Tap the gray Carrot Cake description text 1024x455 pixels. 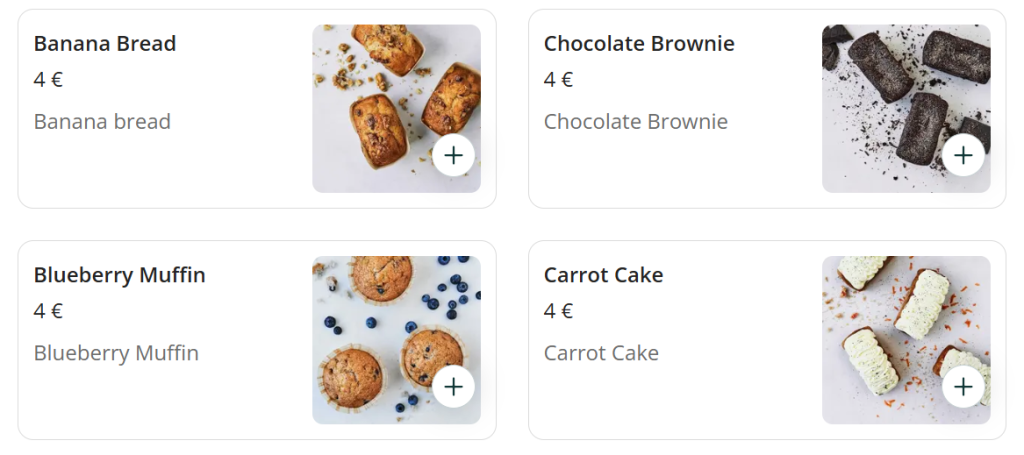tap(601, 353)
